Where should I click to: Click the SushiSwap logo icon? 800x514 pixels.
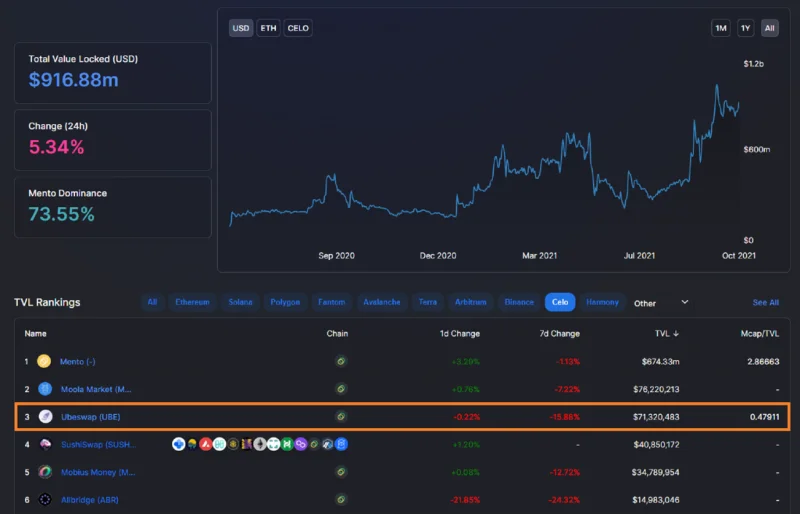[x=45, y=444]
